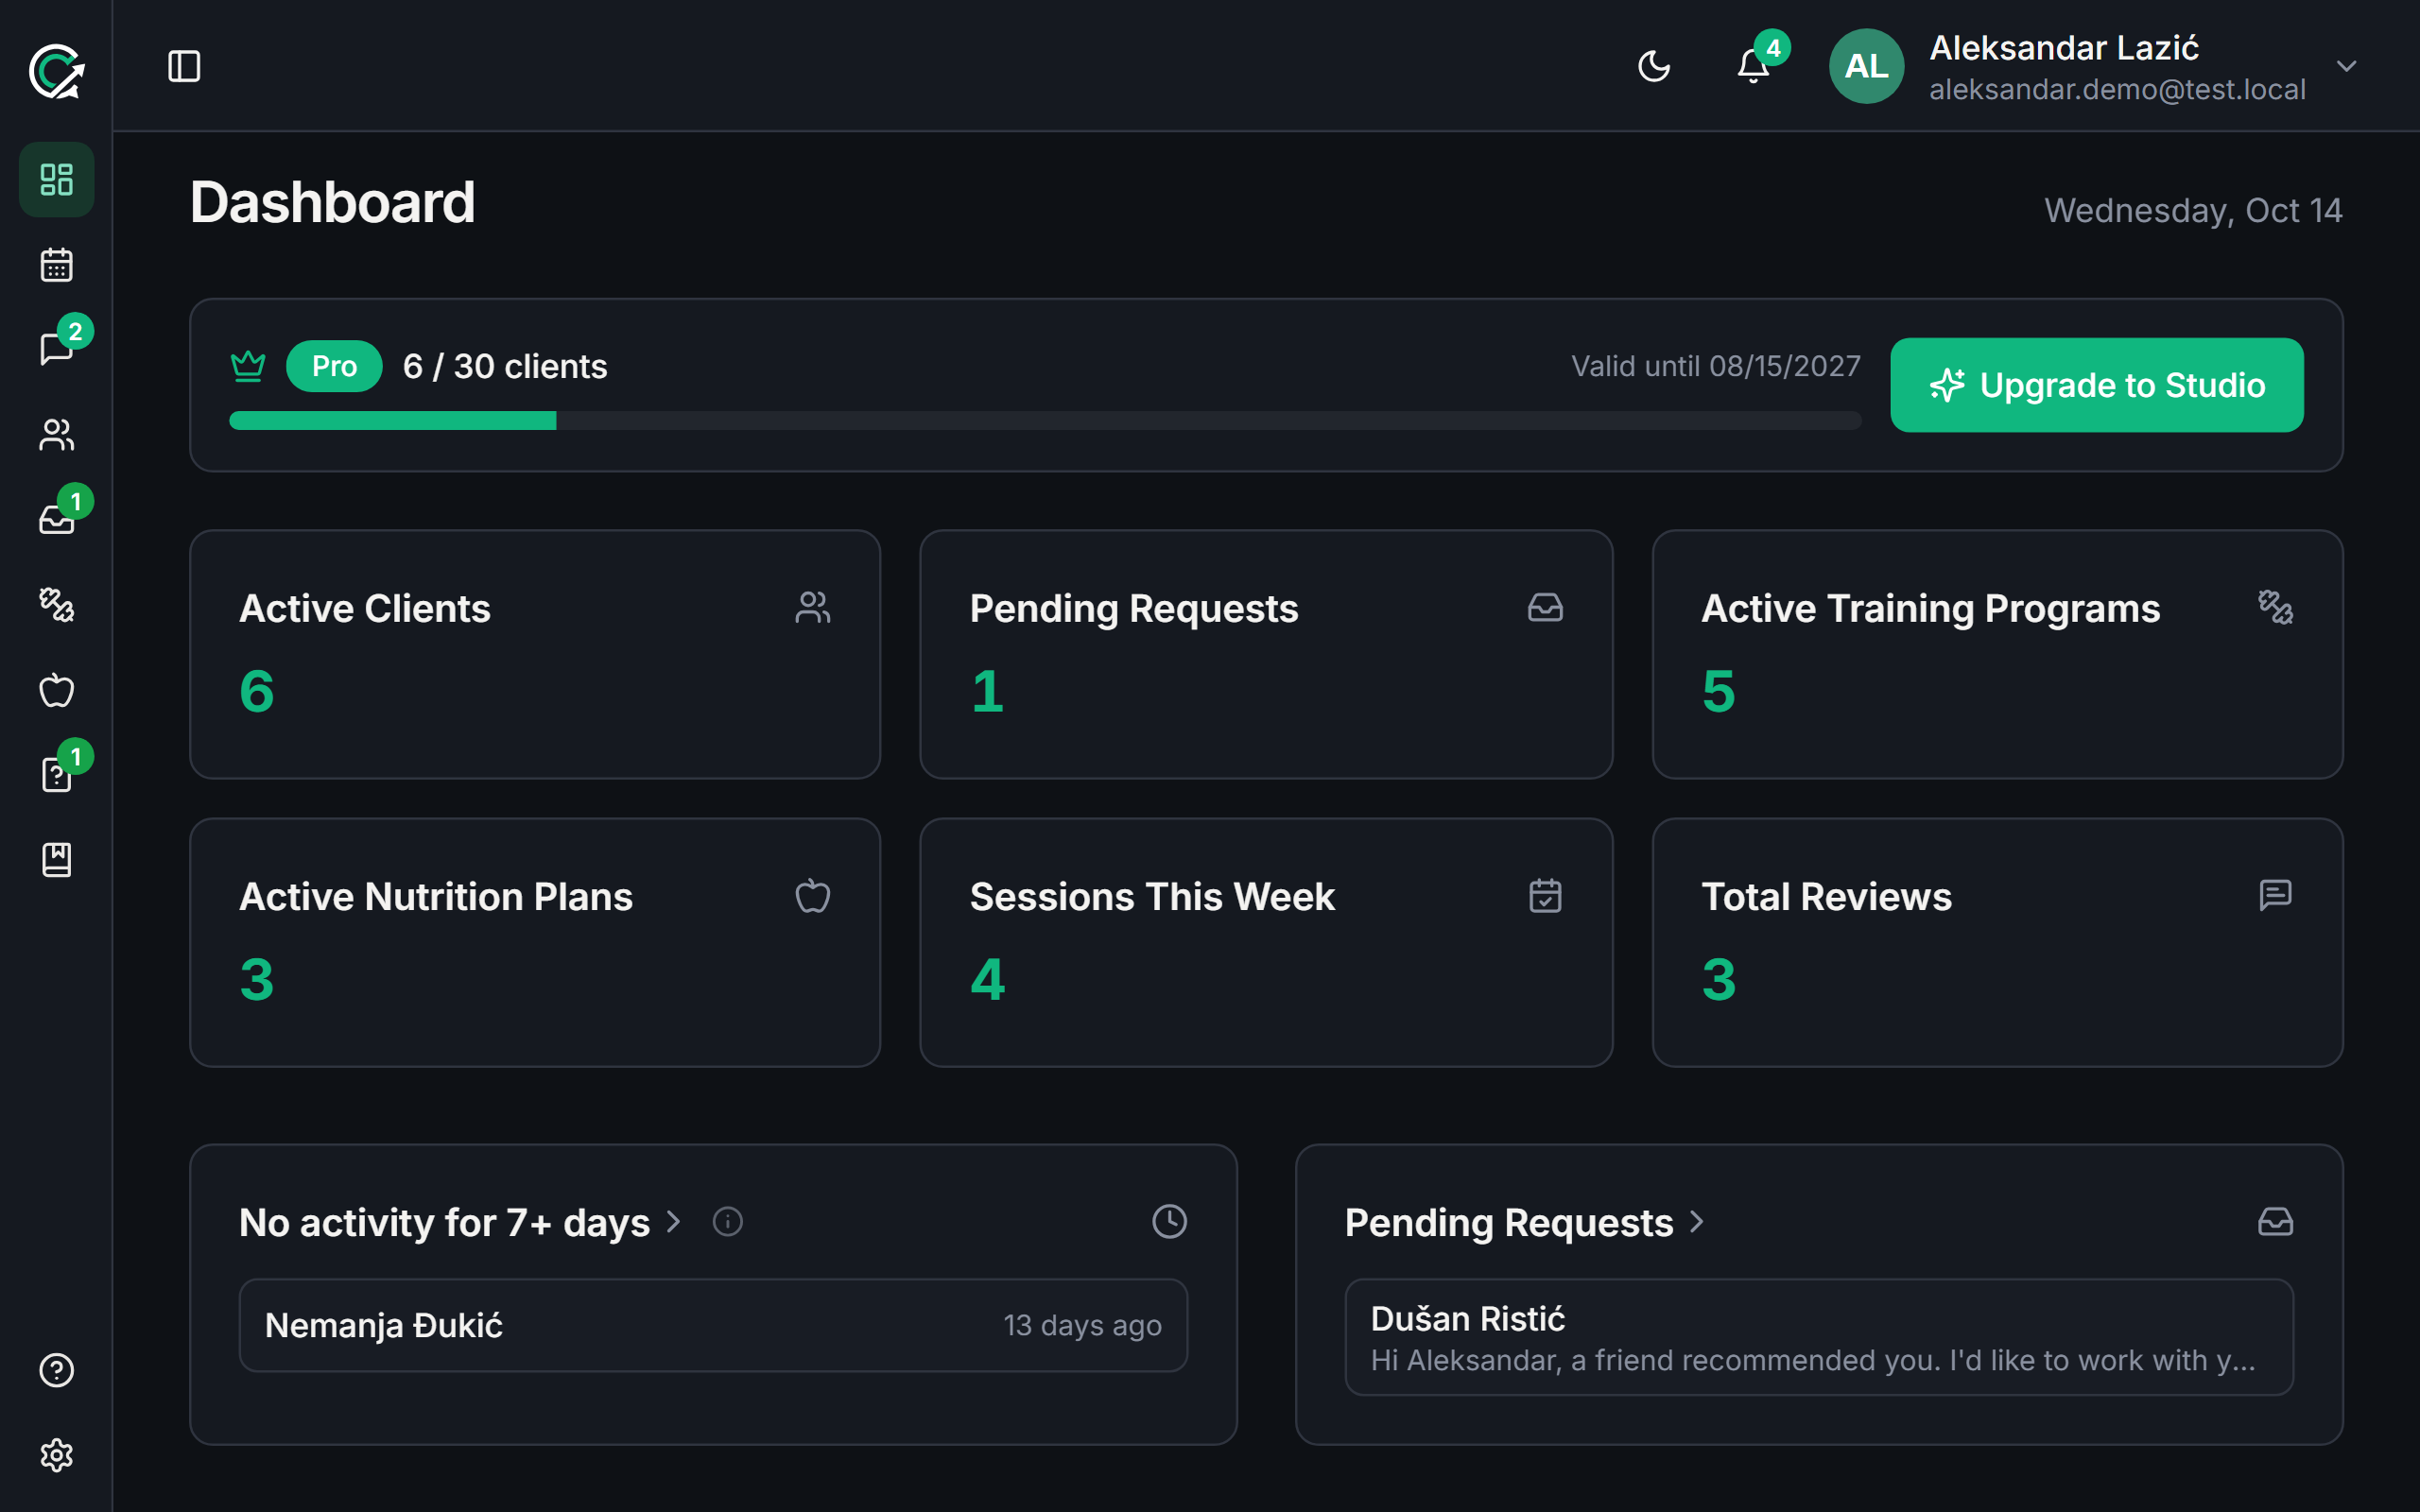Click info icon next to No activity heading
The image size is (2420, 1512).
[728, 1222]
